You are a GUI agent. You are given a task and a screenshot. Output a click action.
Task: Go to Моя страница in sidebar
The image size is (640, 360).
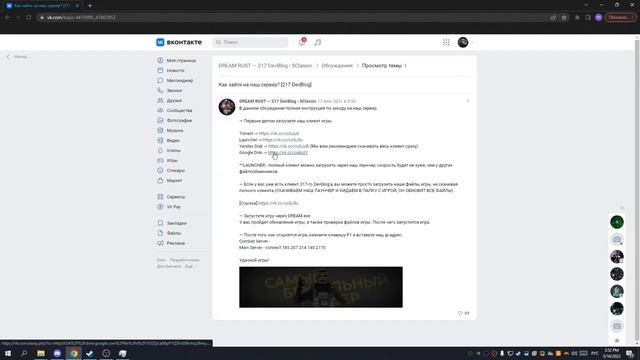(x=181, y=60)
